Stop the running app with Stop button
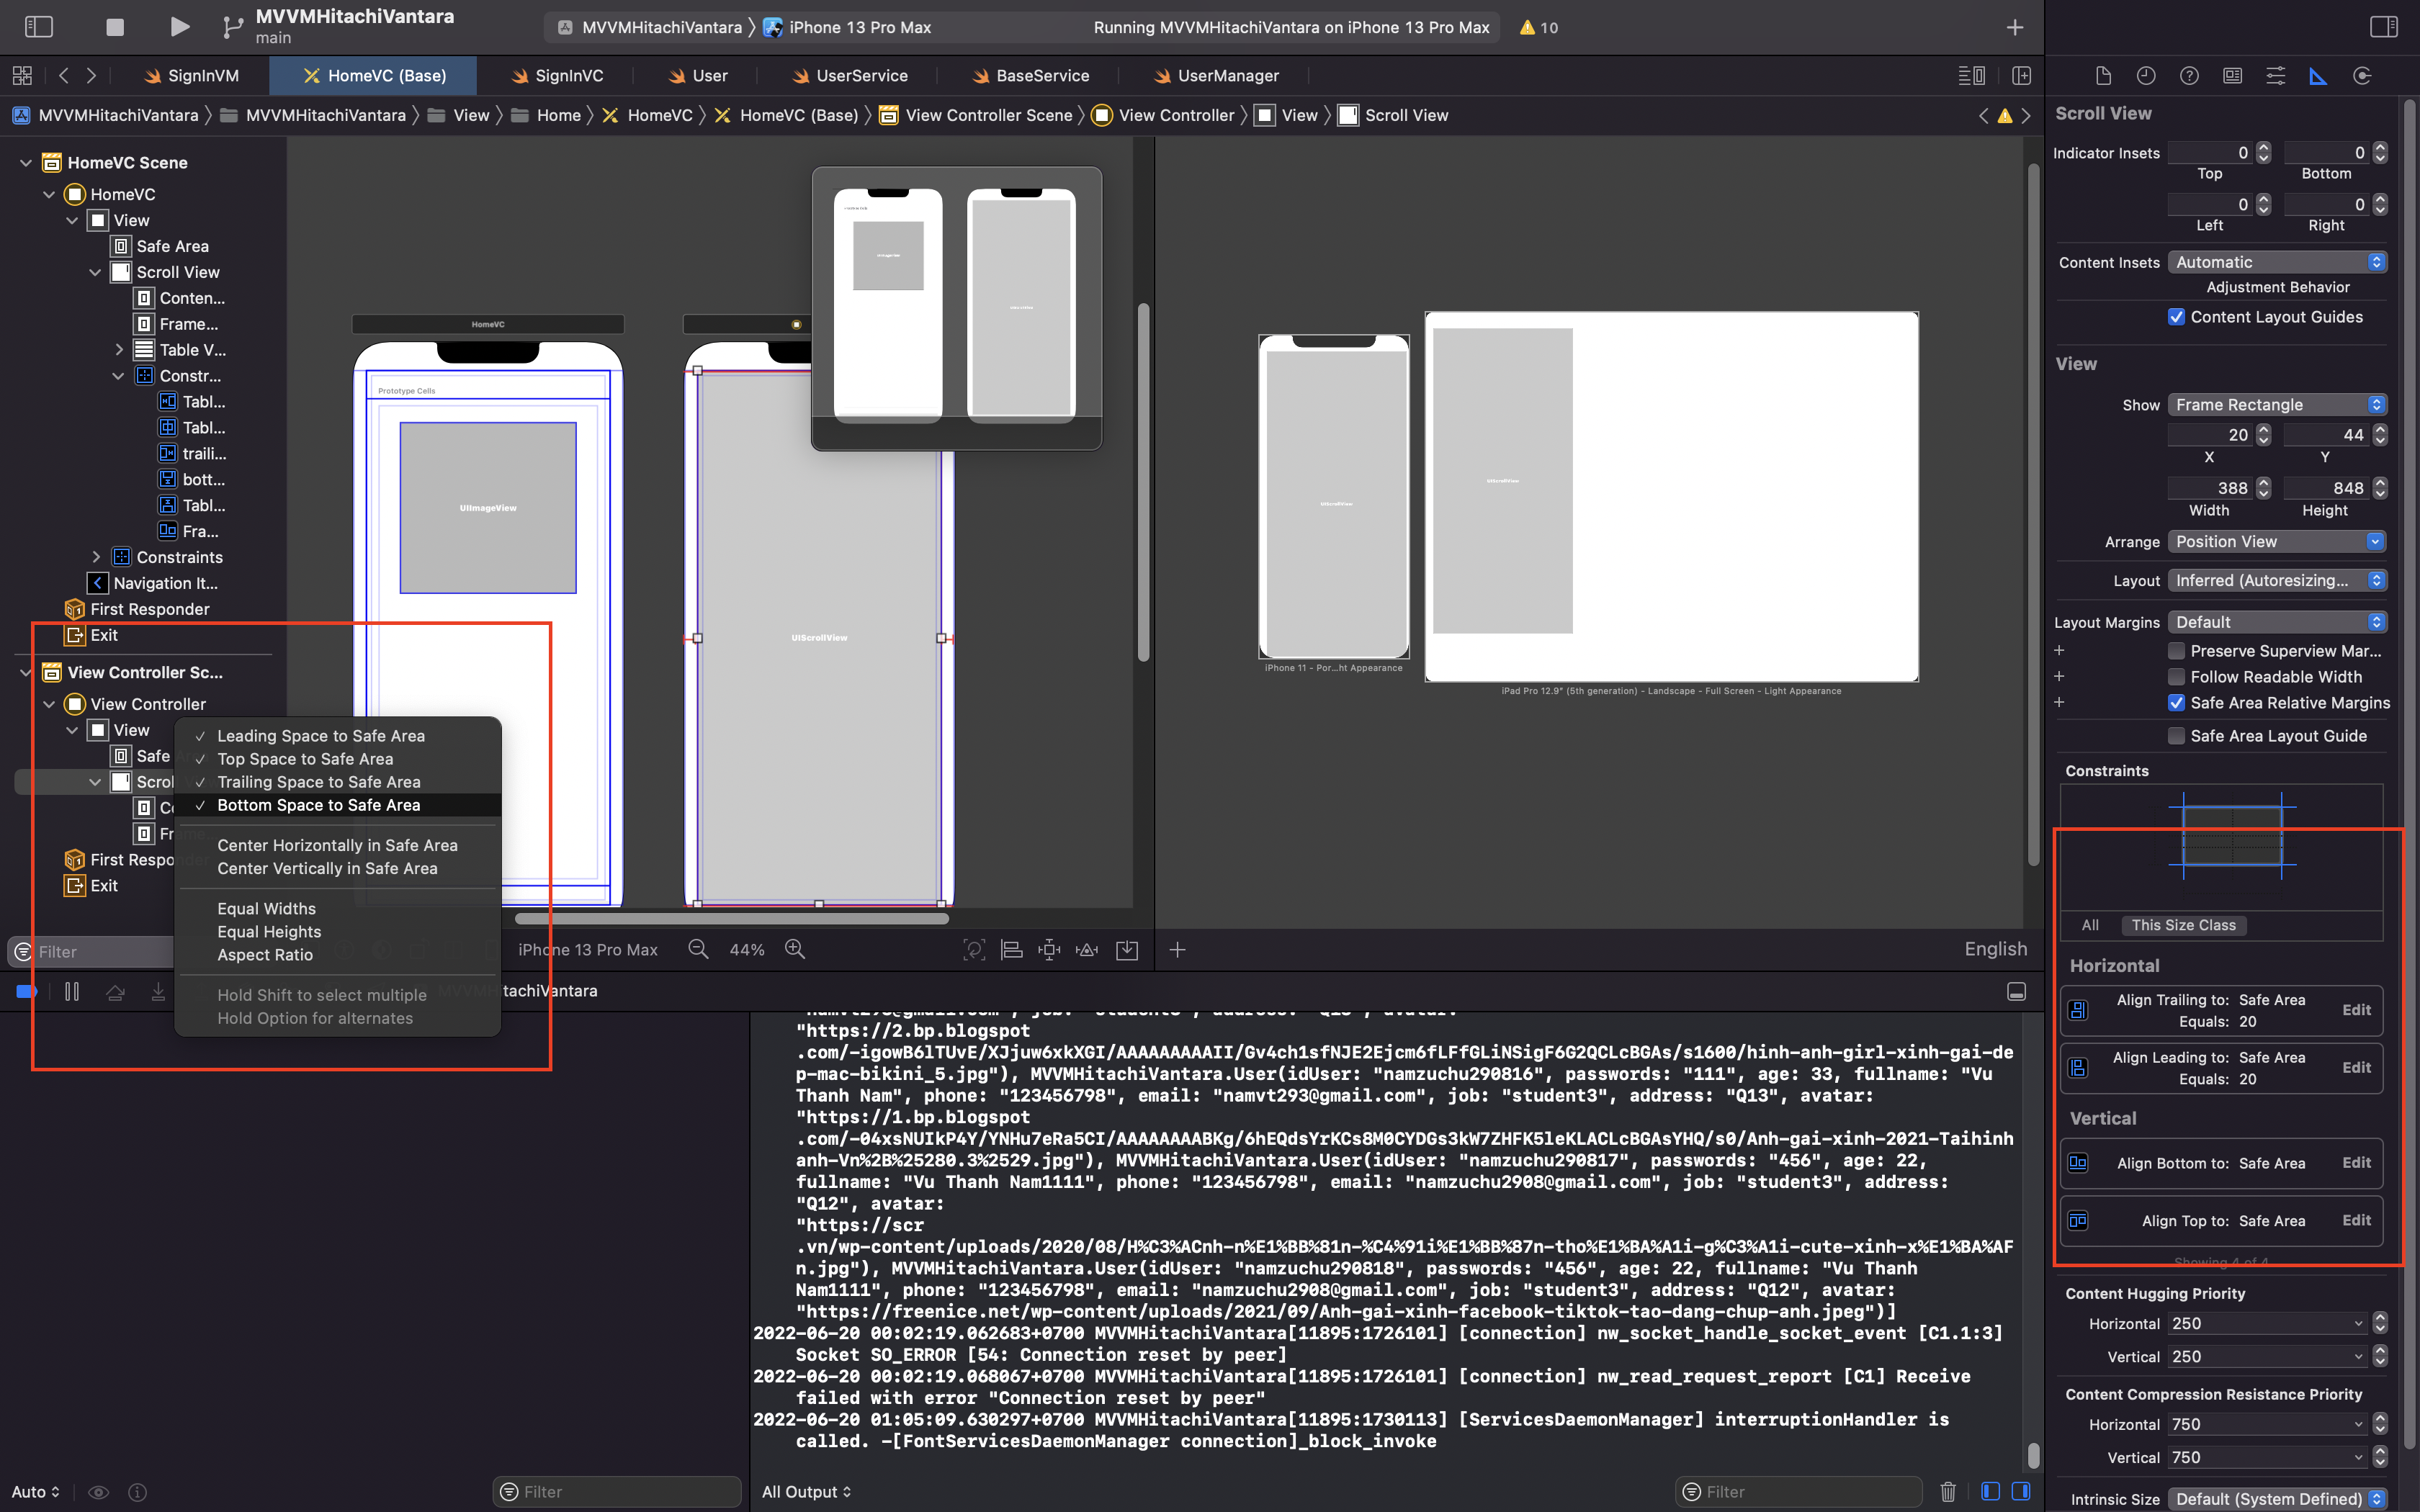Screen dimensions: 2420x1512 [115, 27]
